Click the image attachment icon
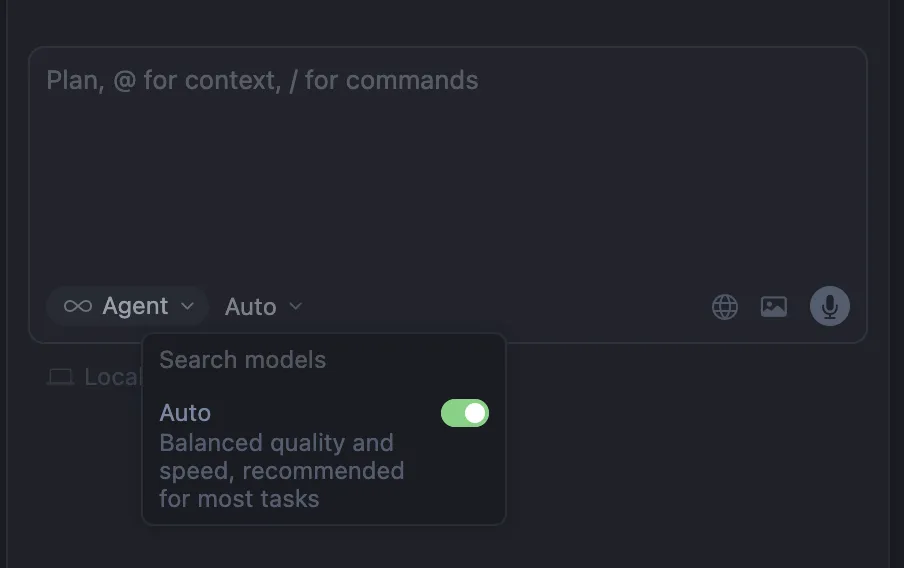The image size is (904, 568). point(774,307)
